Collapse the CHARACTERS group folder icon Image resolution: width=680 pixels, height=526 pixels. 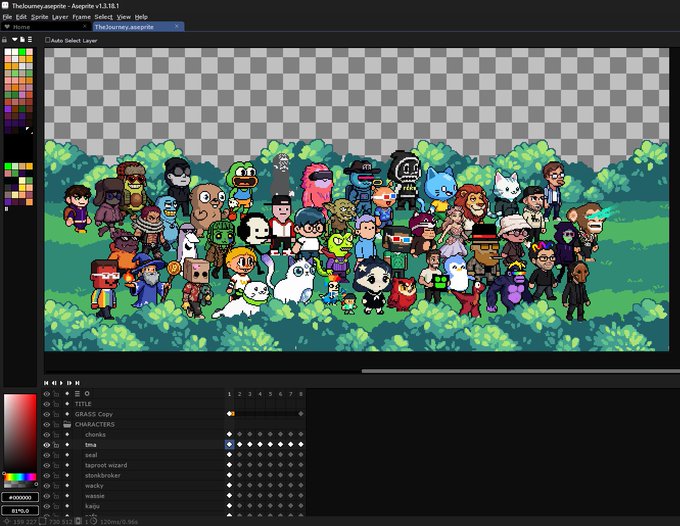[67, 425]
